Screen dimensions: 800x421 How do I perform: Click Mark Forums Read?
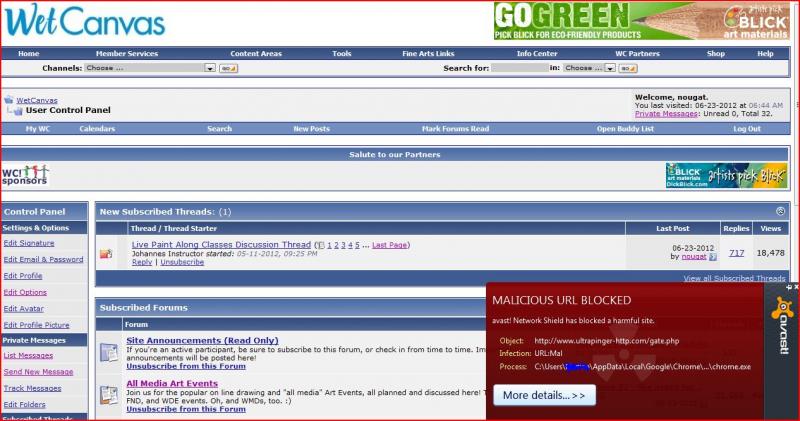(455, 129)
